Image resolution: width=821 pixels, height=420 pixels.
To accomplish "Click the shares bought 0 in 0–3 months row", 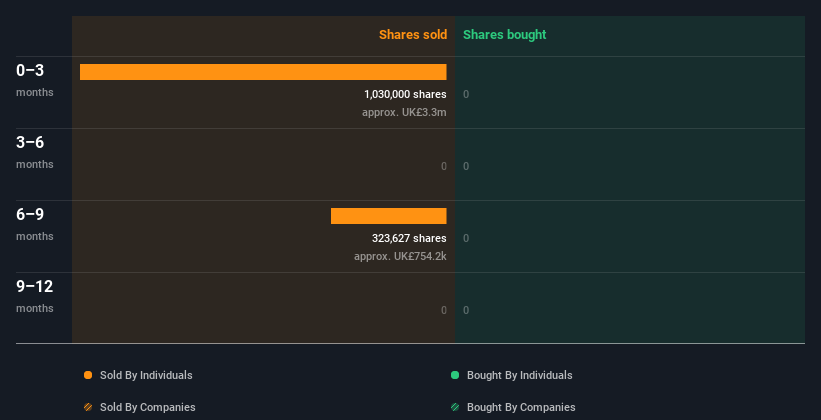I will [466, 94].
